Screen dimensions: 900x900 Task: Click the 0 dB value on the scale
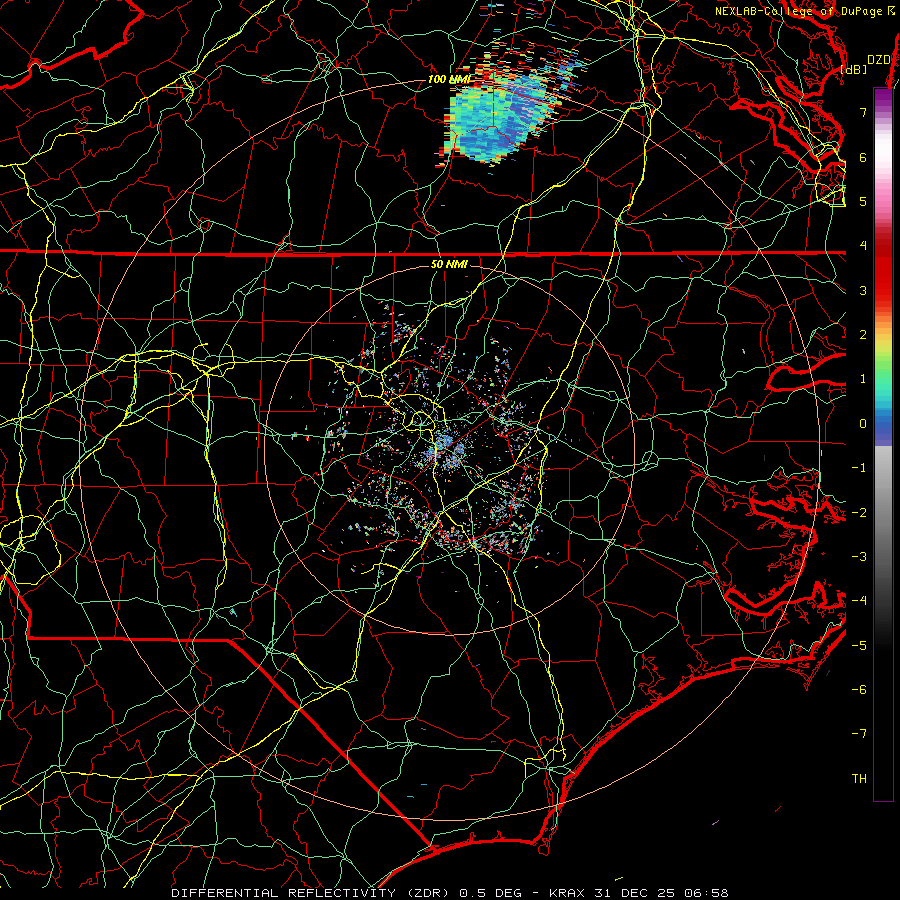tap(863, 424)
